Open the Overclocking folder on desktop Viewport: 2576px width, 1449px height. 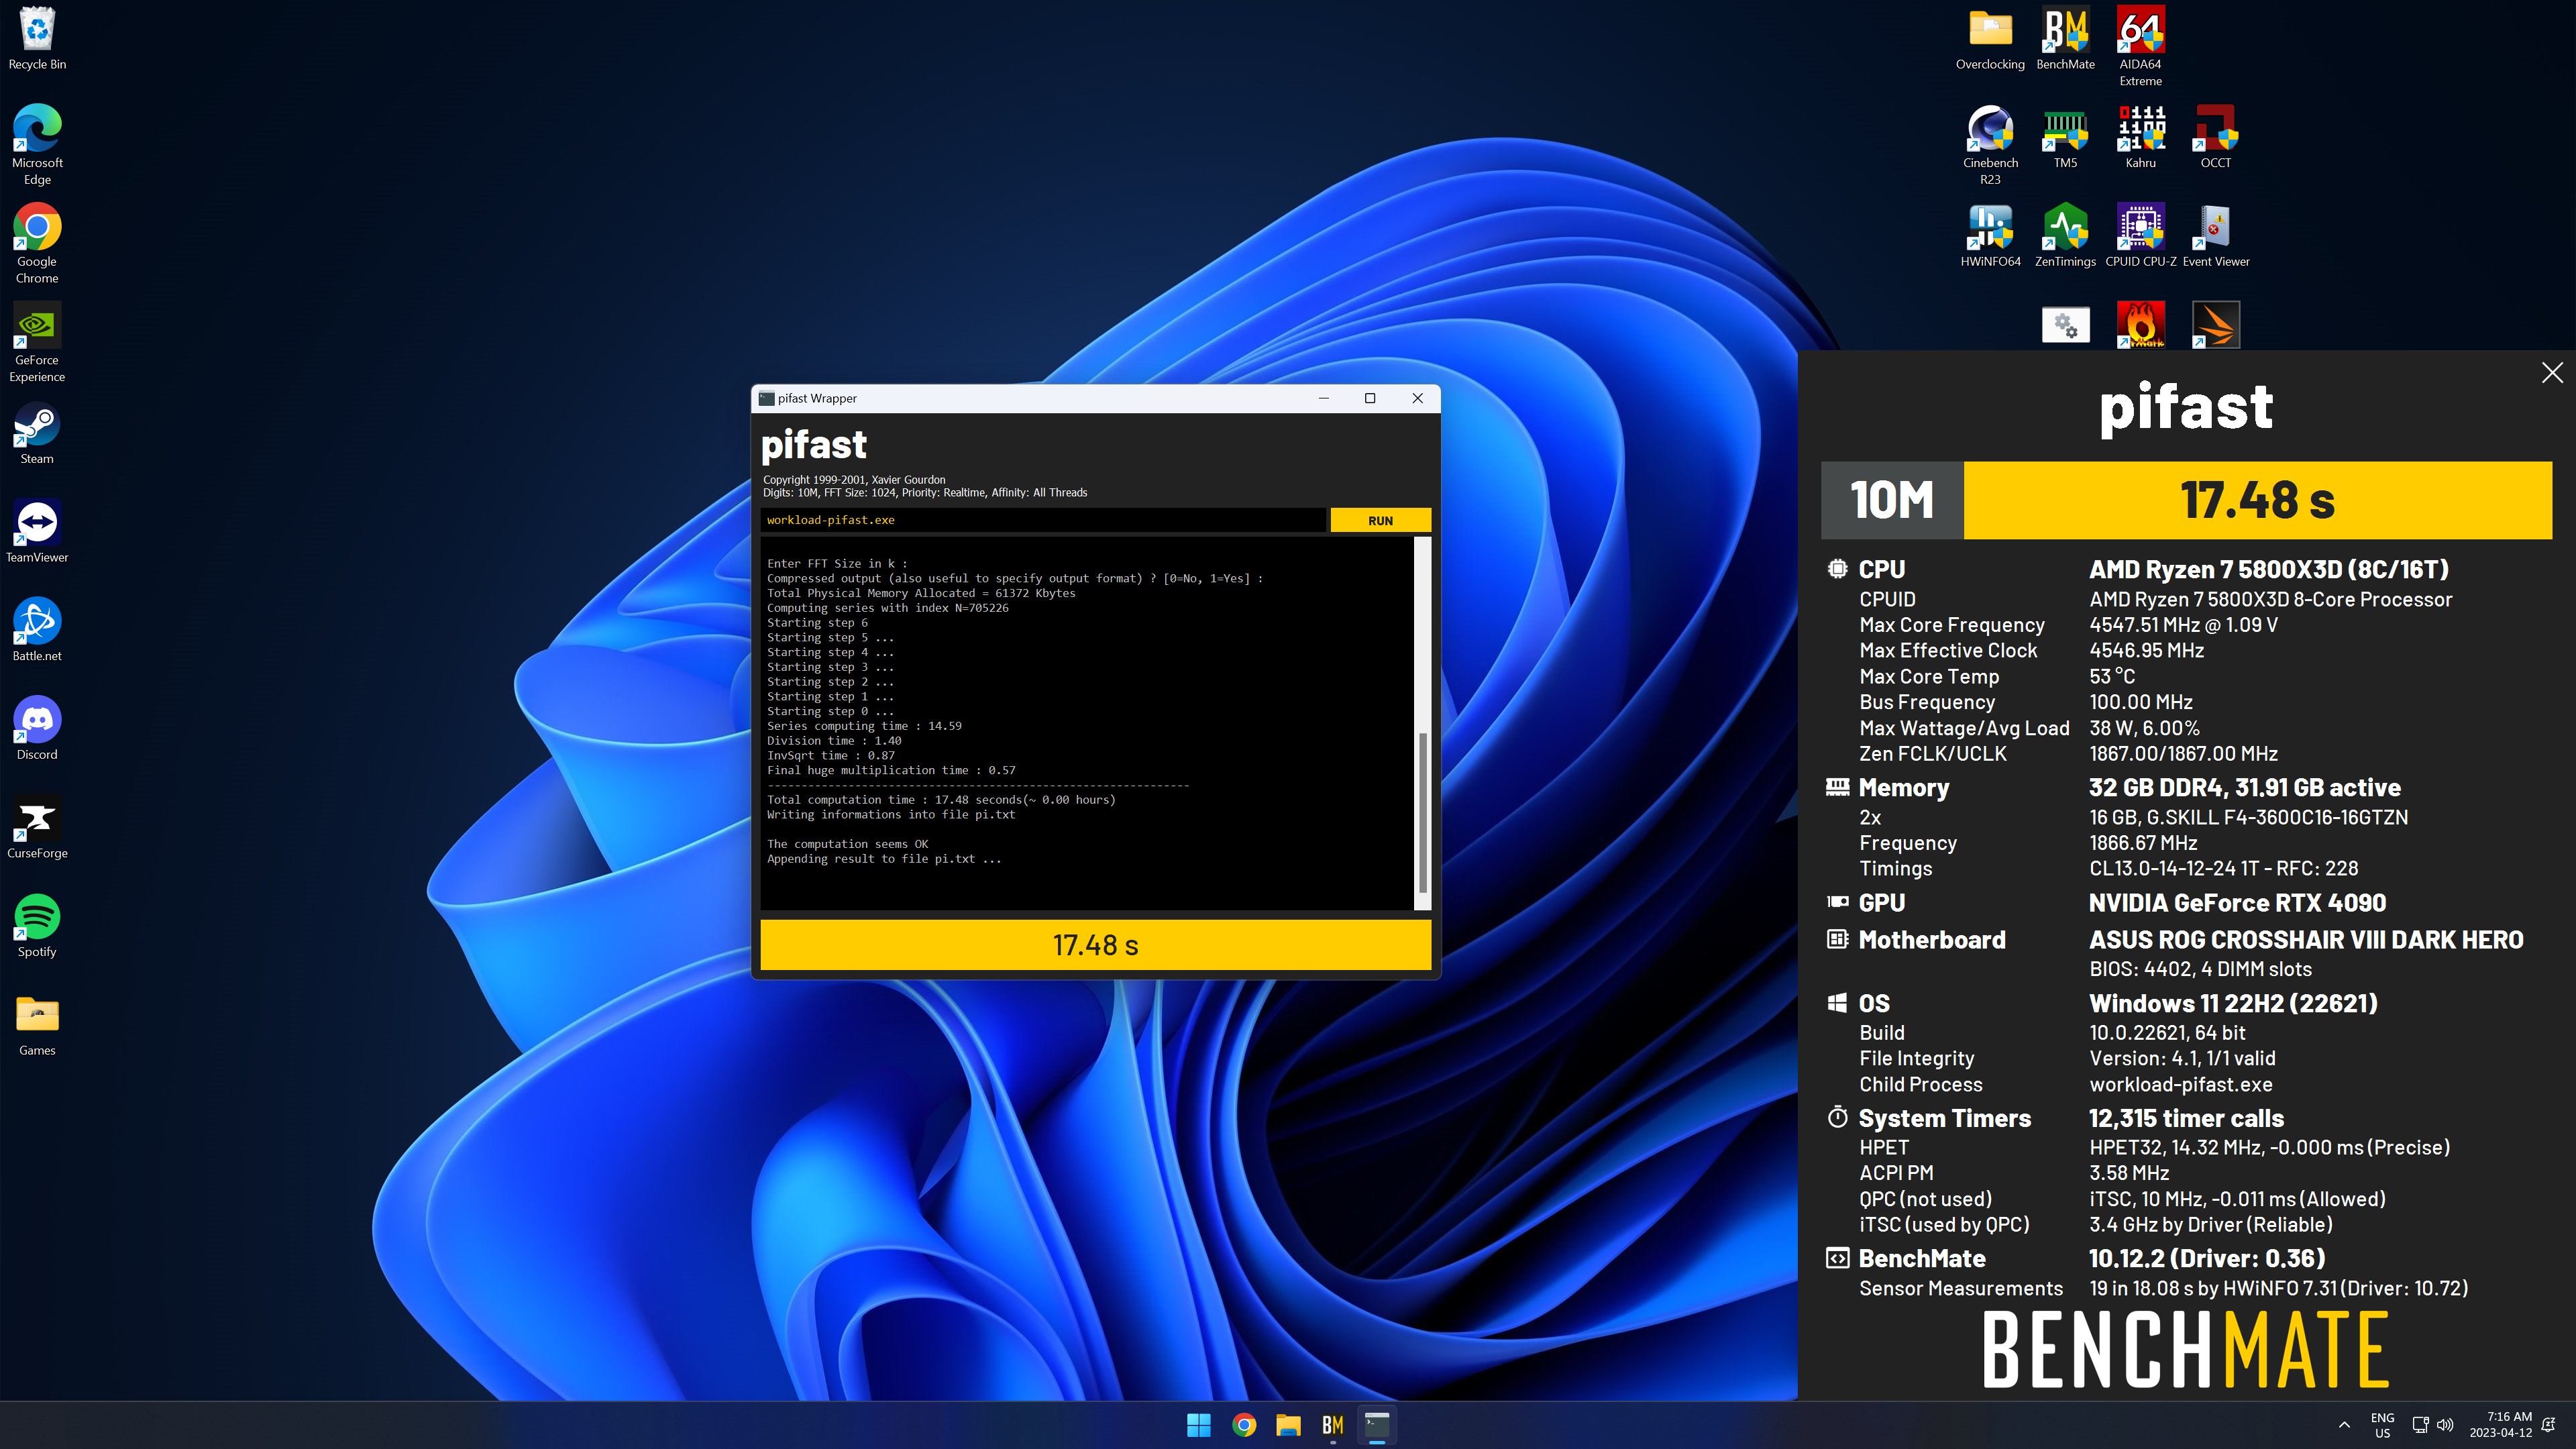click(1990, 38)
